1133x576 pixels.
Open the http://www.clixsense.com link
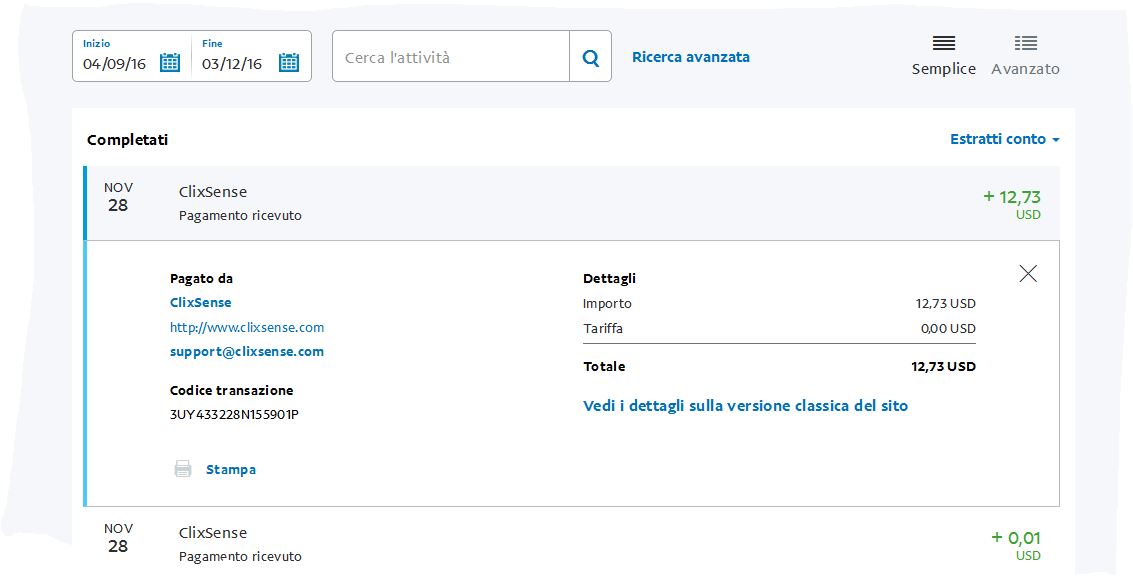coord(247,327)
